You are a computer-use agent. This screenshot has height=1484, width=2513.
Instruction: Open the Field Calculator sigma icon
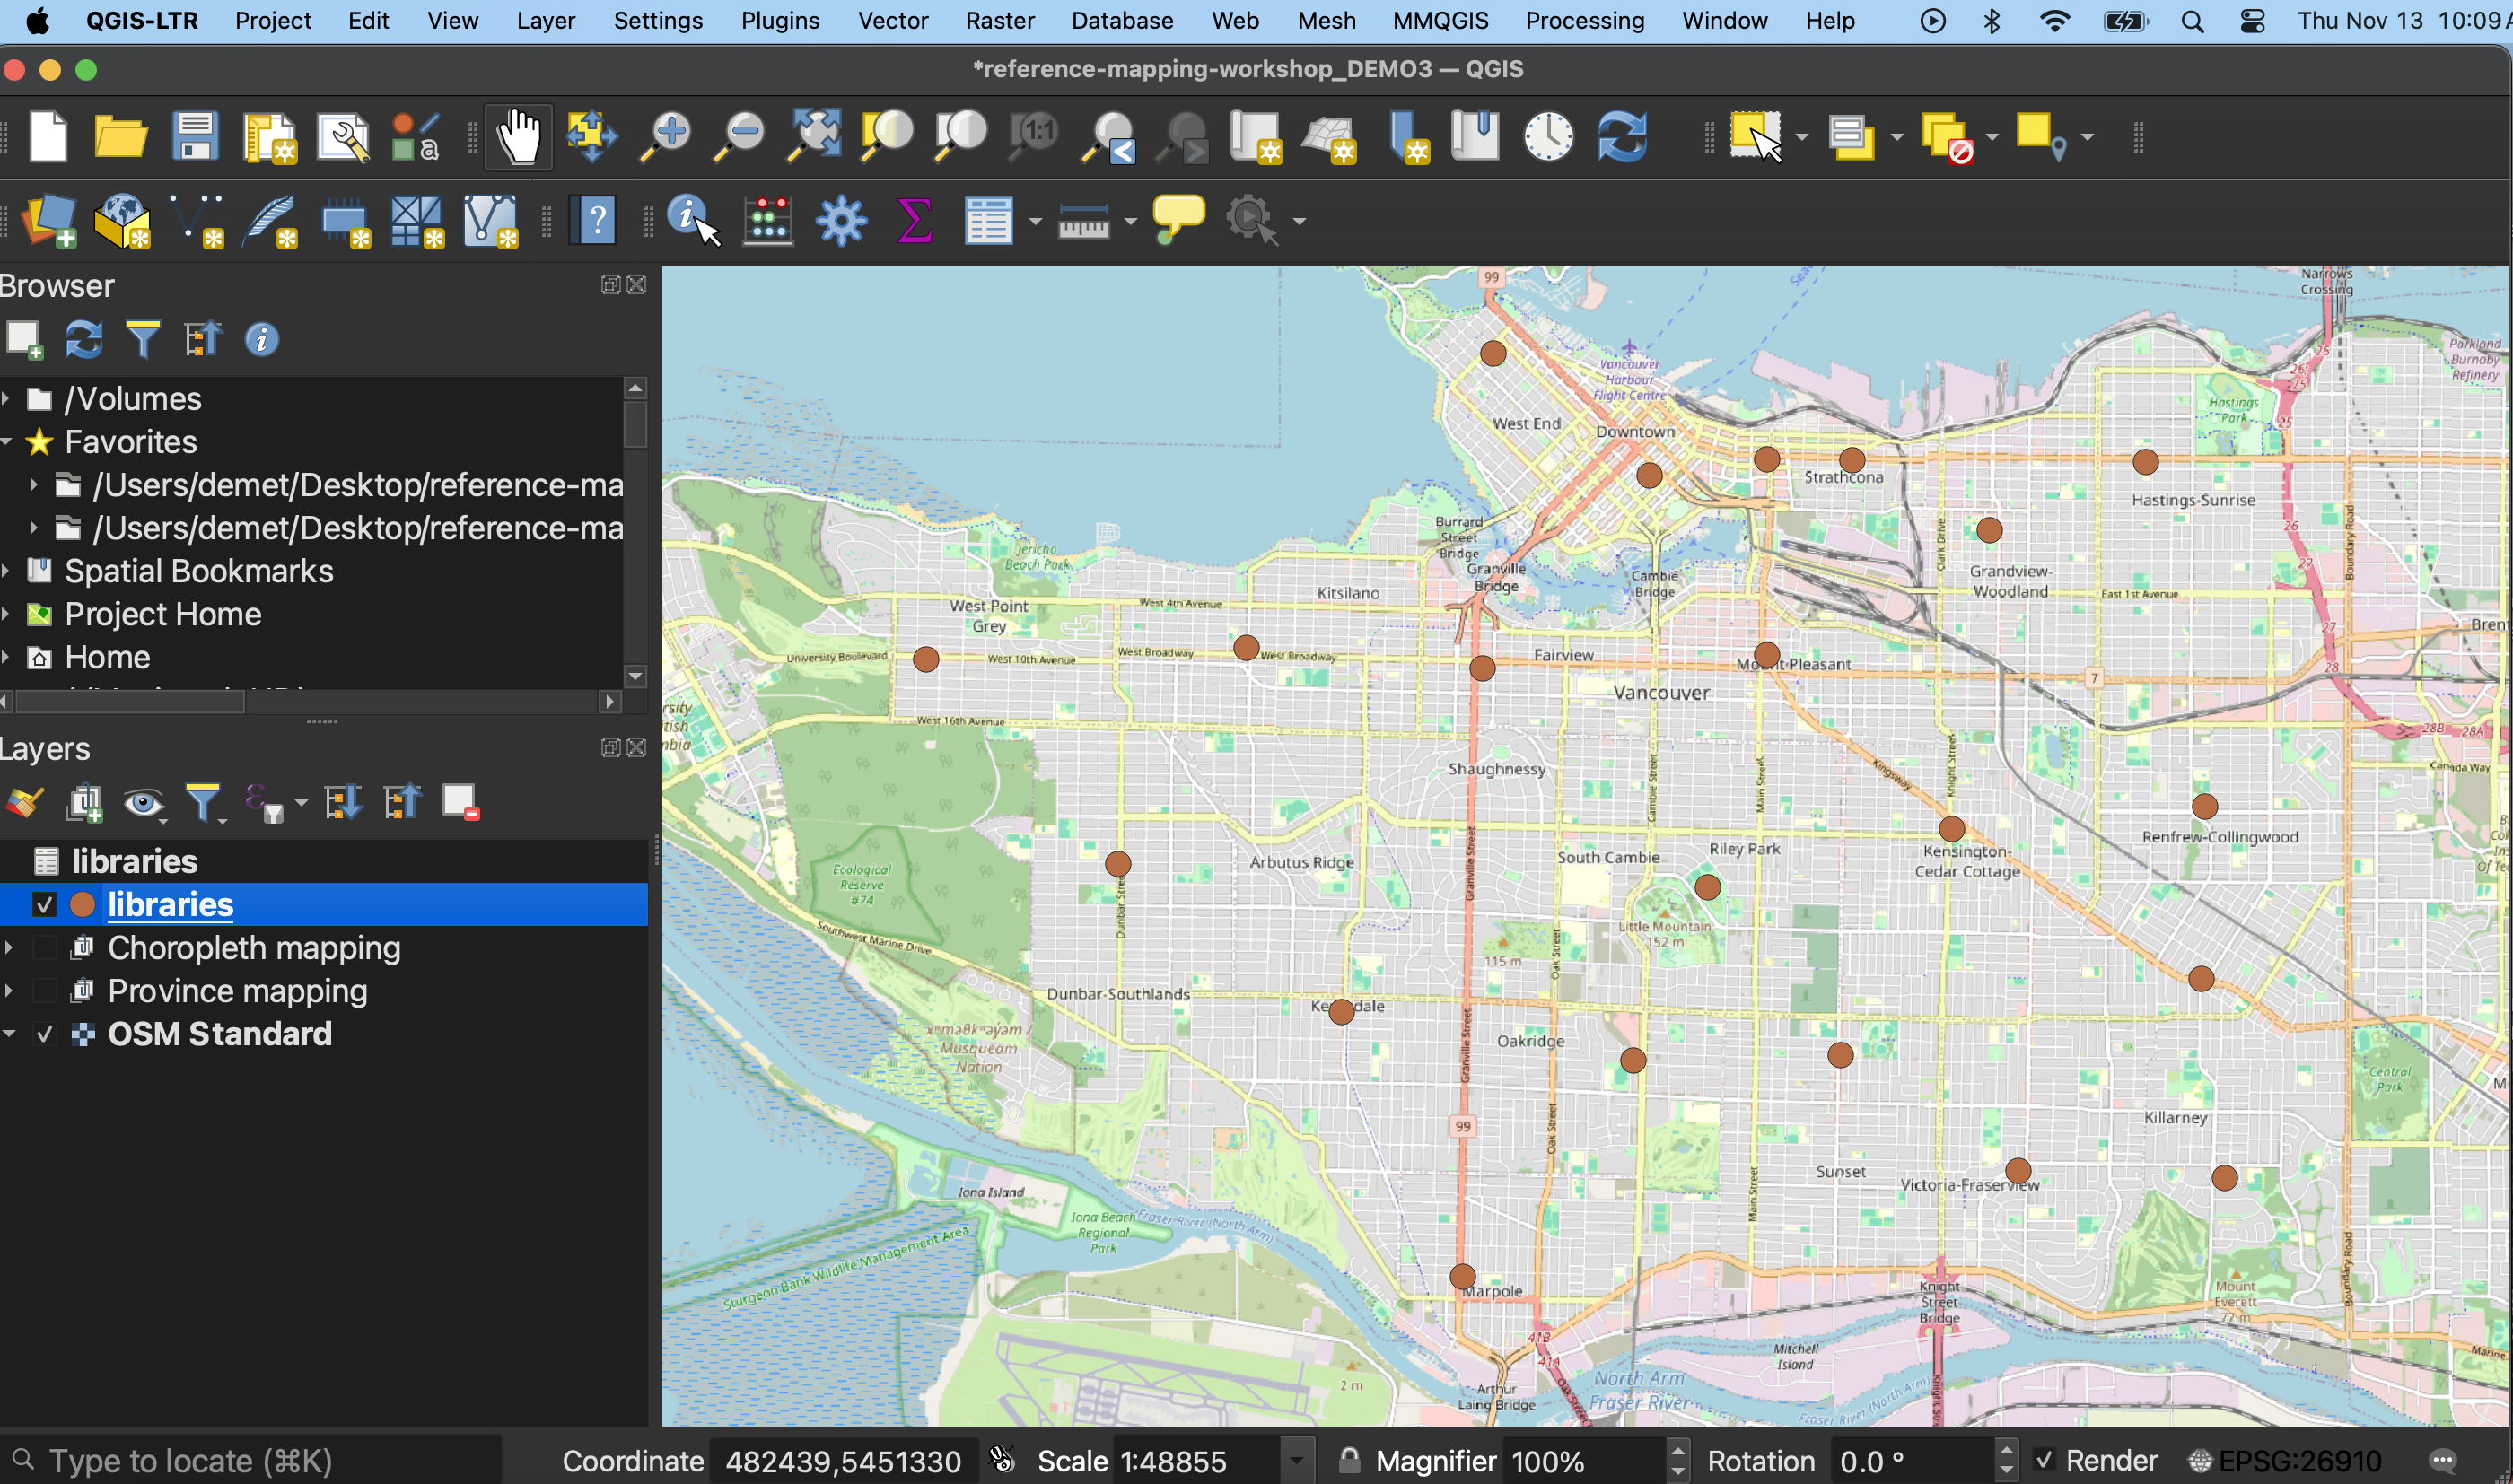[x=914, y=220]
